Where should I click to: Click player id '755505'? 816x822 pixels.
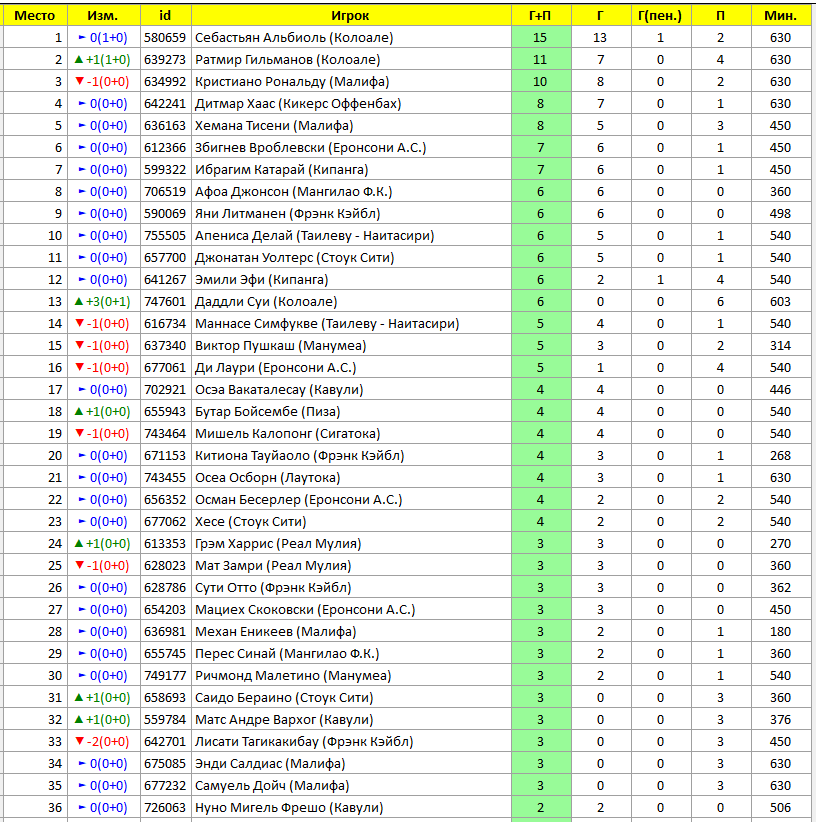tap(165, 236)
